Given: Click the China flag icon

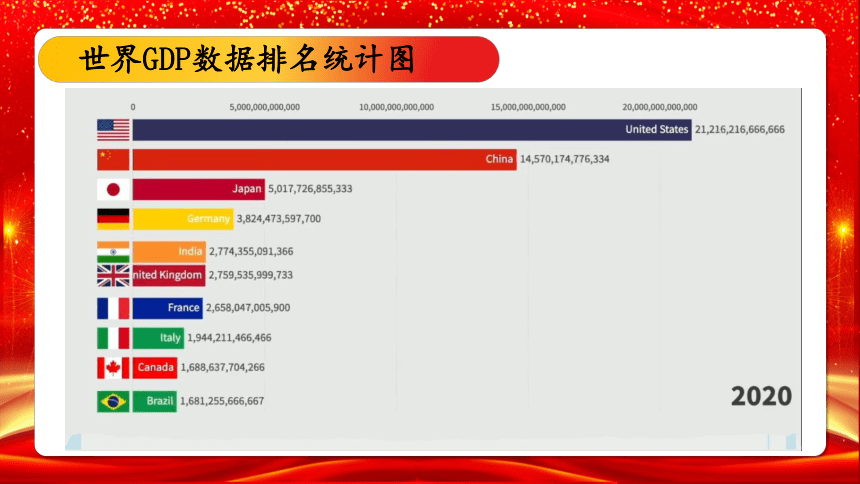Looking at the screenshot, I should coord(114,160).
